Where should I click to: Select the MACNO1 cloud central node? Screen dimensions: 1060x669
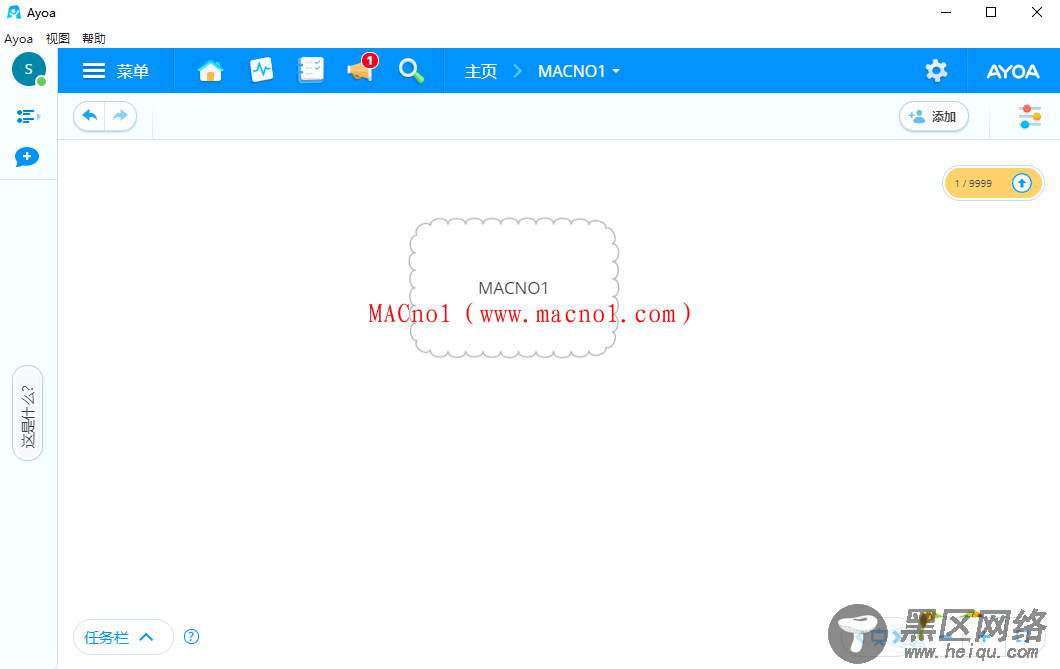point(514,288)
